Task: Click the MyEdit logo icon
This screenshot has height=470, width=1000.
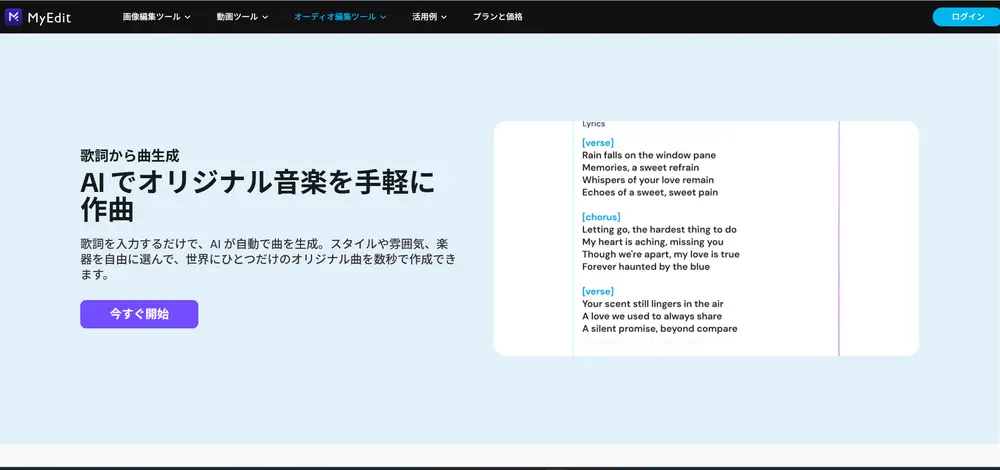Action: click(x=13, y=17)
